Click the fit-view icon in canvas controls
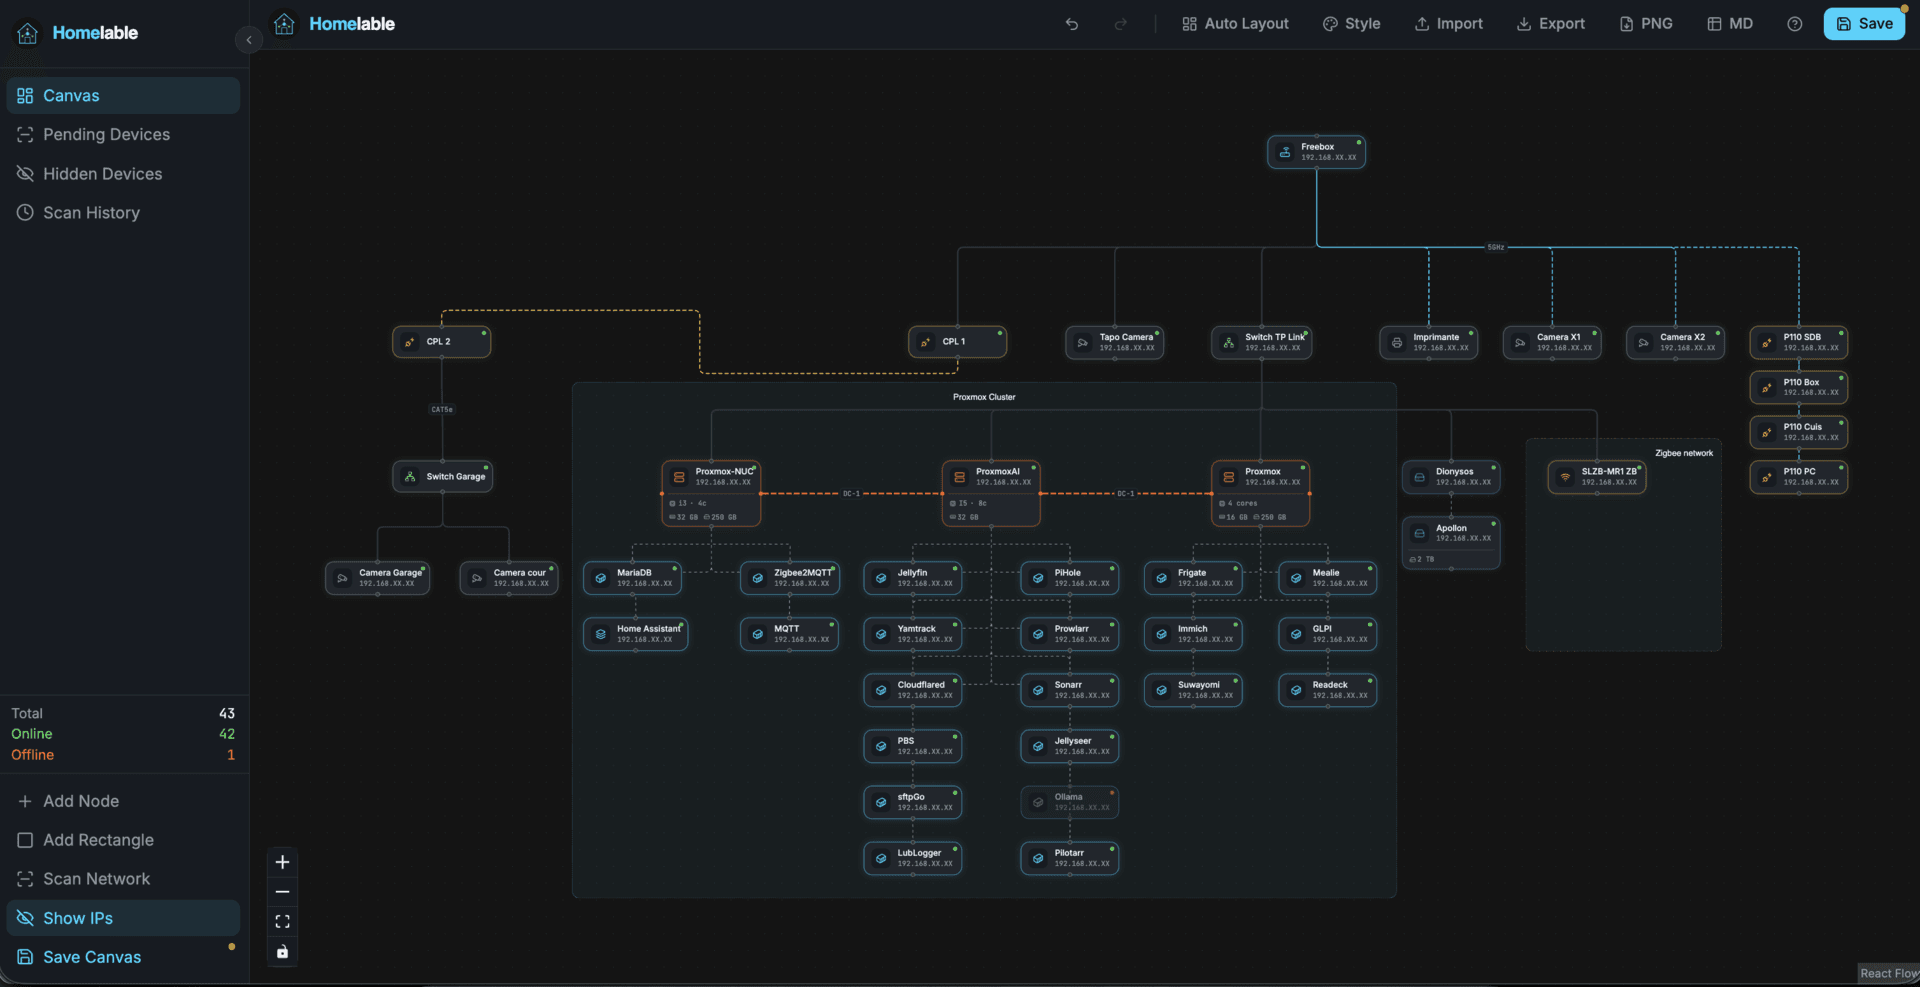The image size is (1920, 987). (x=282, y=921)
